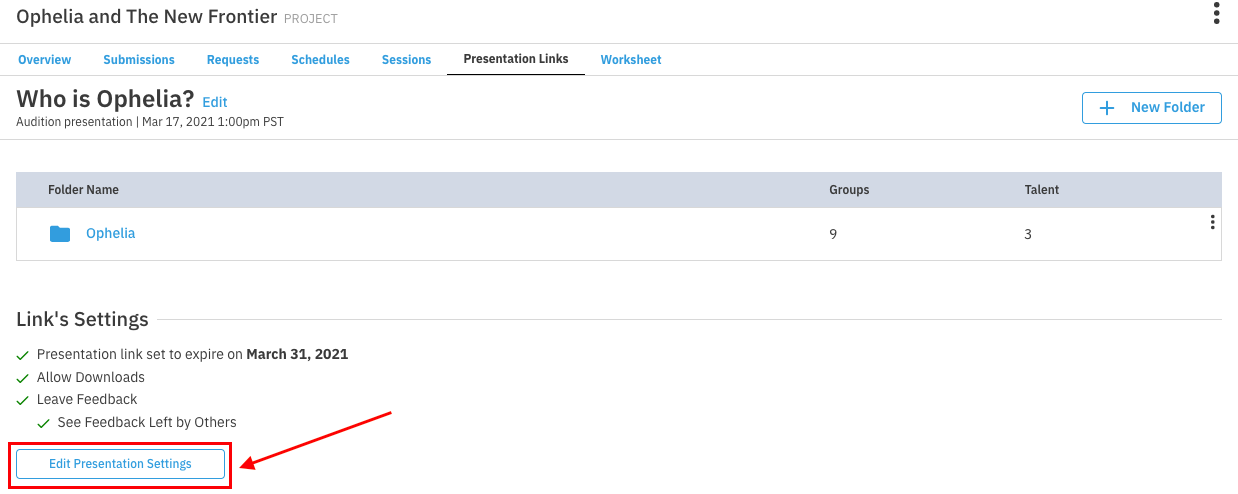The height and width of the screenshot is (494, 1238).
Task: Select the Schedules tab
Action: tap(320, 60)
